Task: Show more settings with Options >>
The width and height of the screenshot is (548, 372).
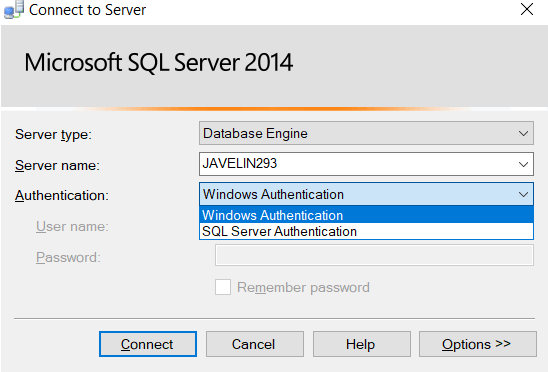Action: coord(478,344)
